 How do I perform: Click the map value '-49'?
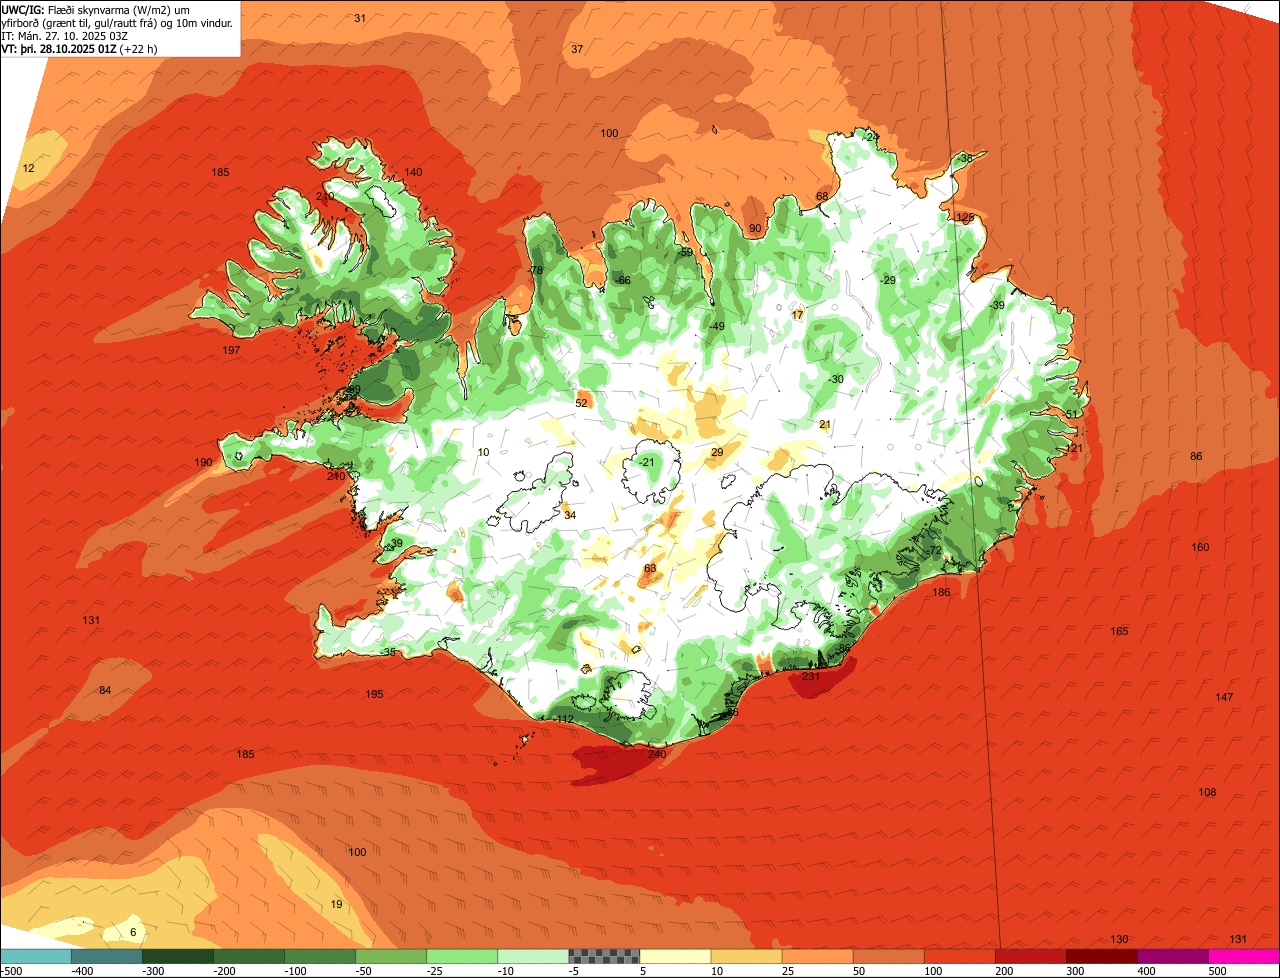click(x=716, y=326)
